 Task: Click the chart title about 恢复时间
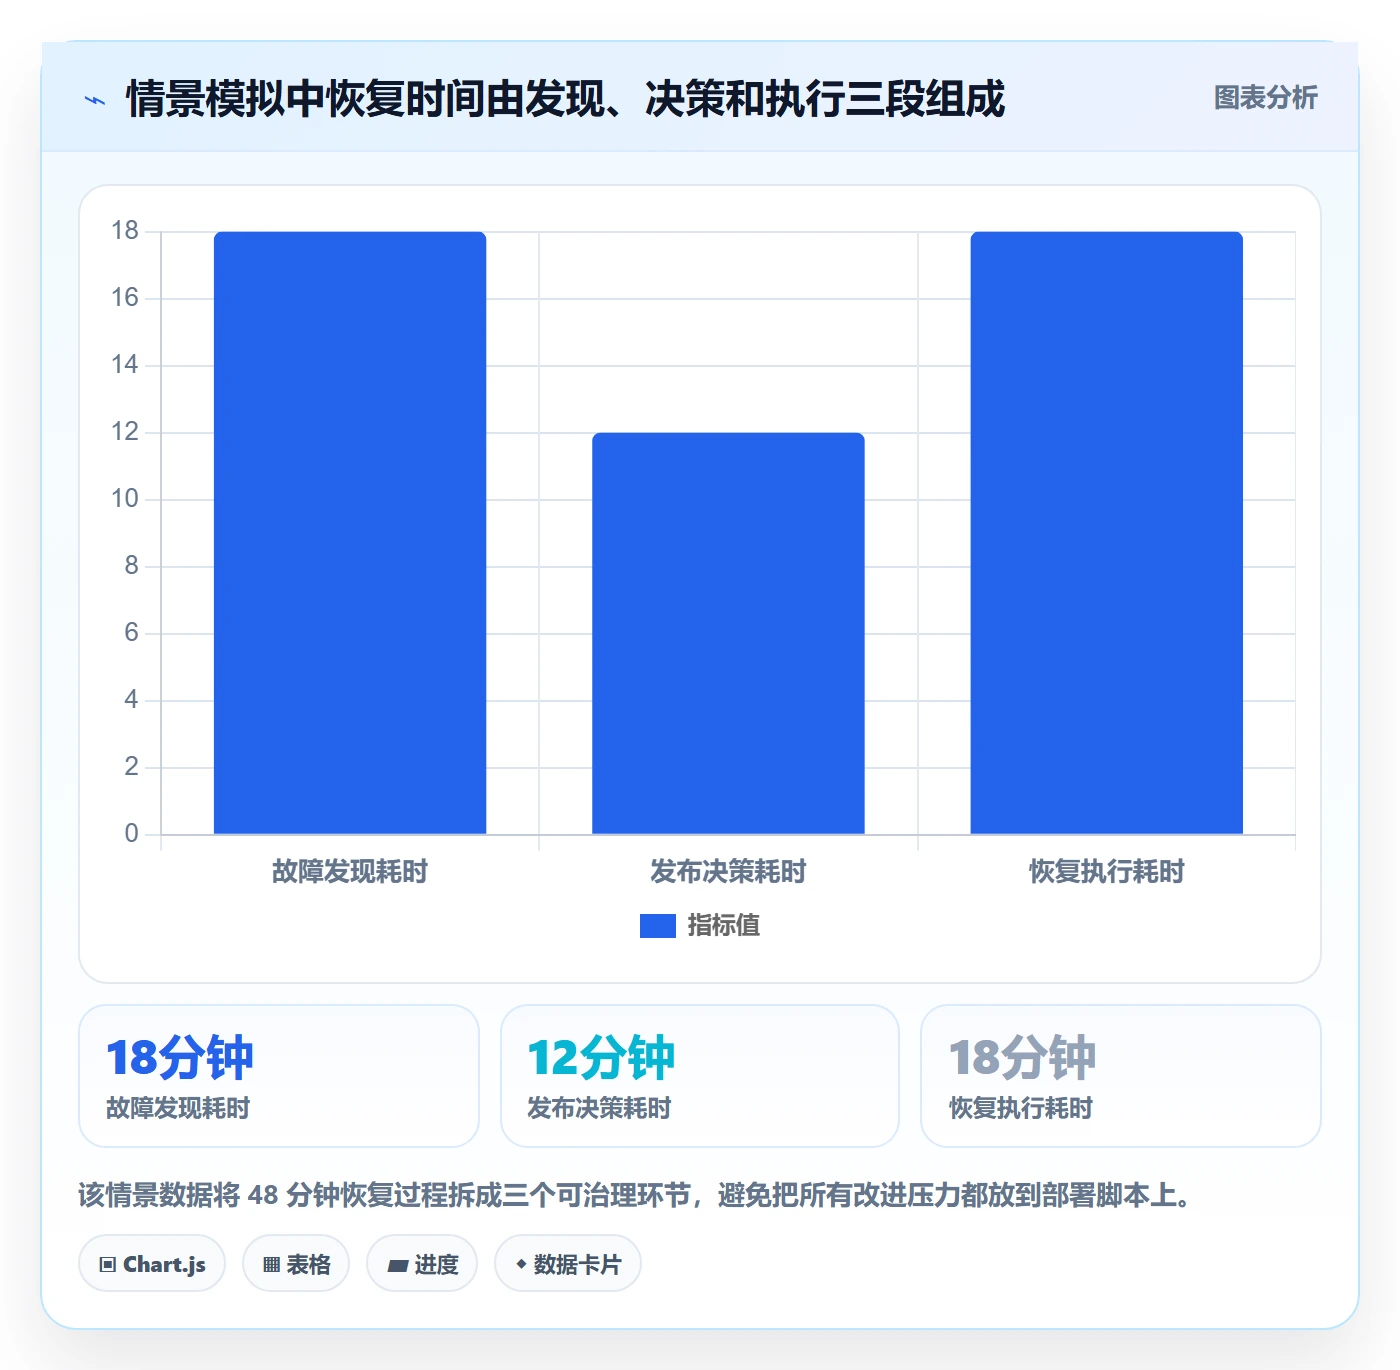(565, 99)
